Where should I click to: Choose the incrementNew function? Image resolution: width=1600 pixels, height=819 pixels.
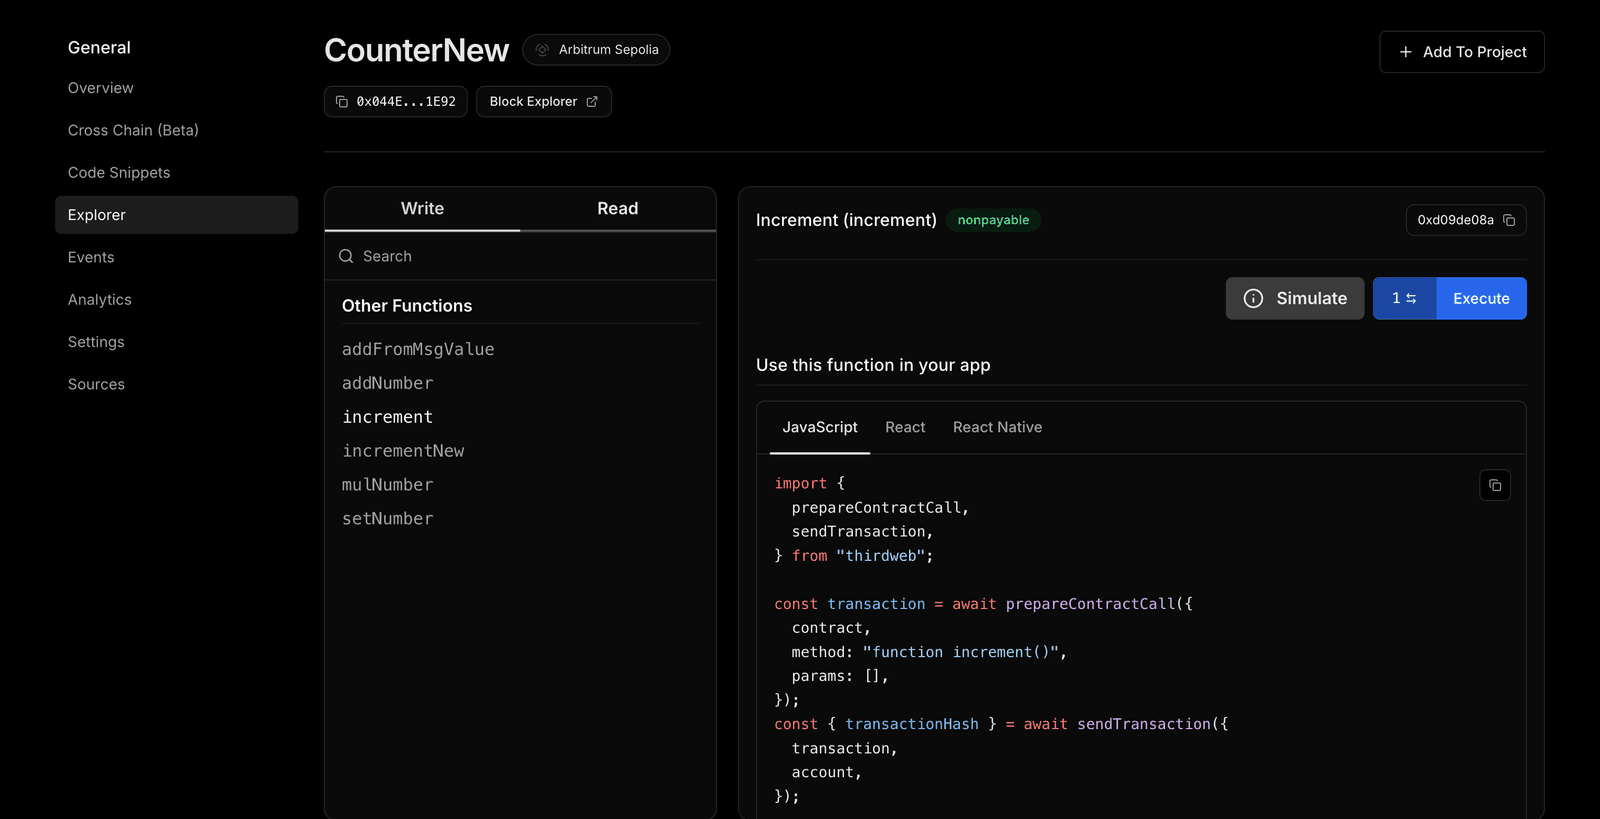[x=403, y=451]
